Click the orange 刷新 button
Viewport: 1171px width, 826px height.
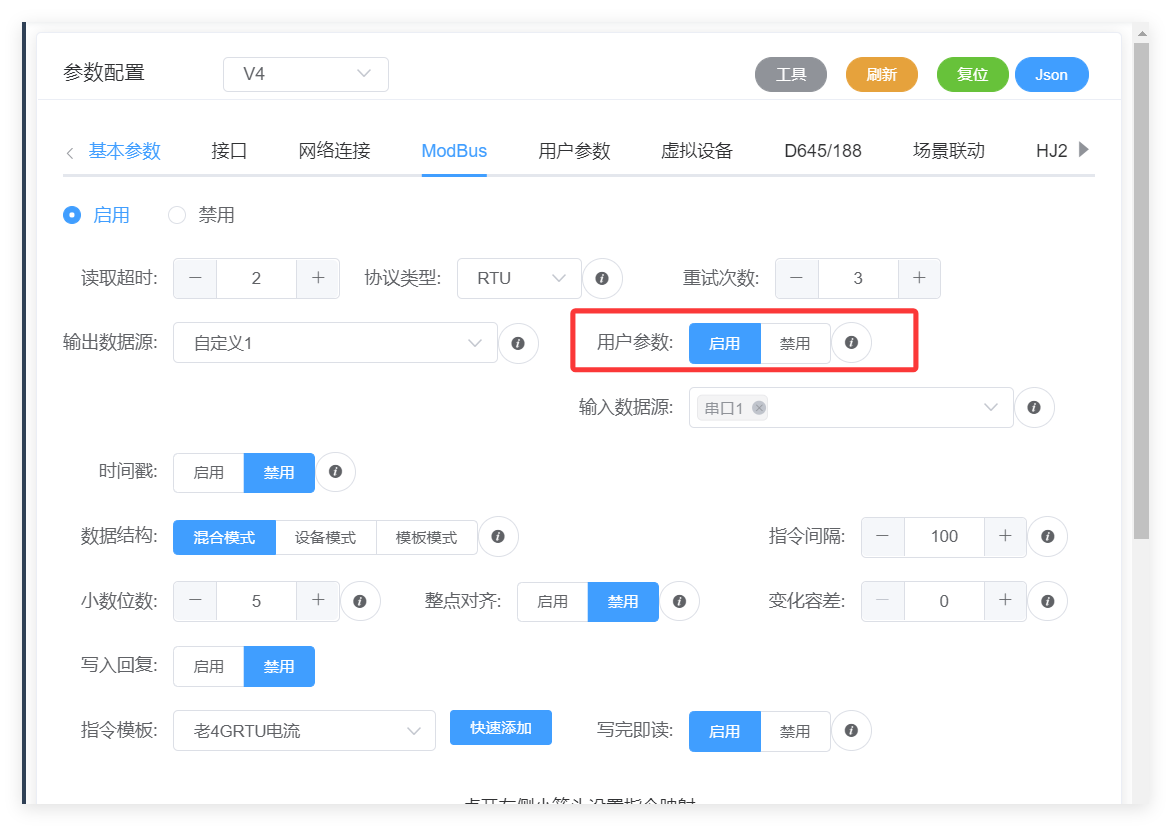[881, 75]
